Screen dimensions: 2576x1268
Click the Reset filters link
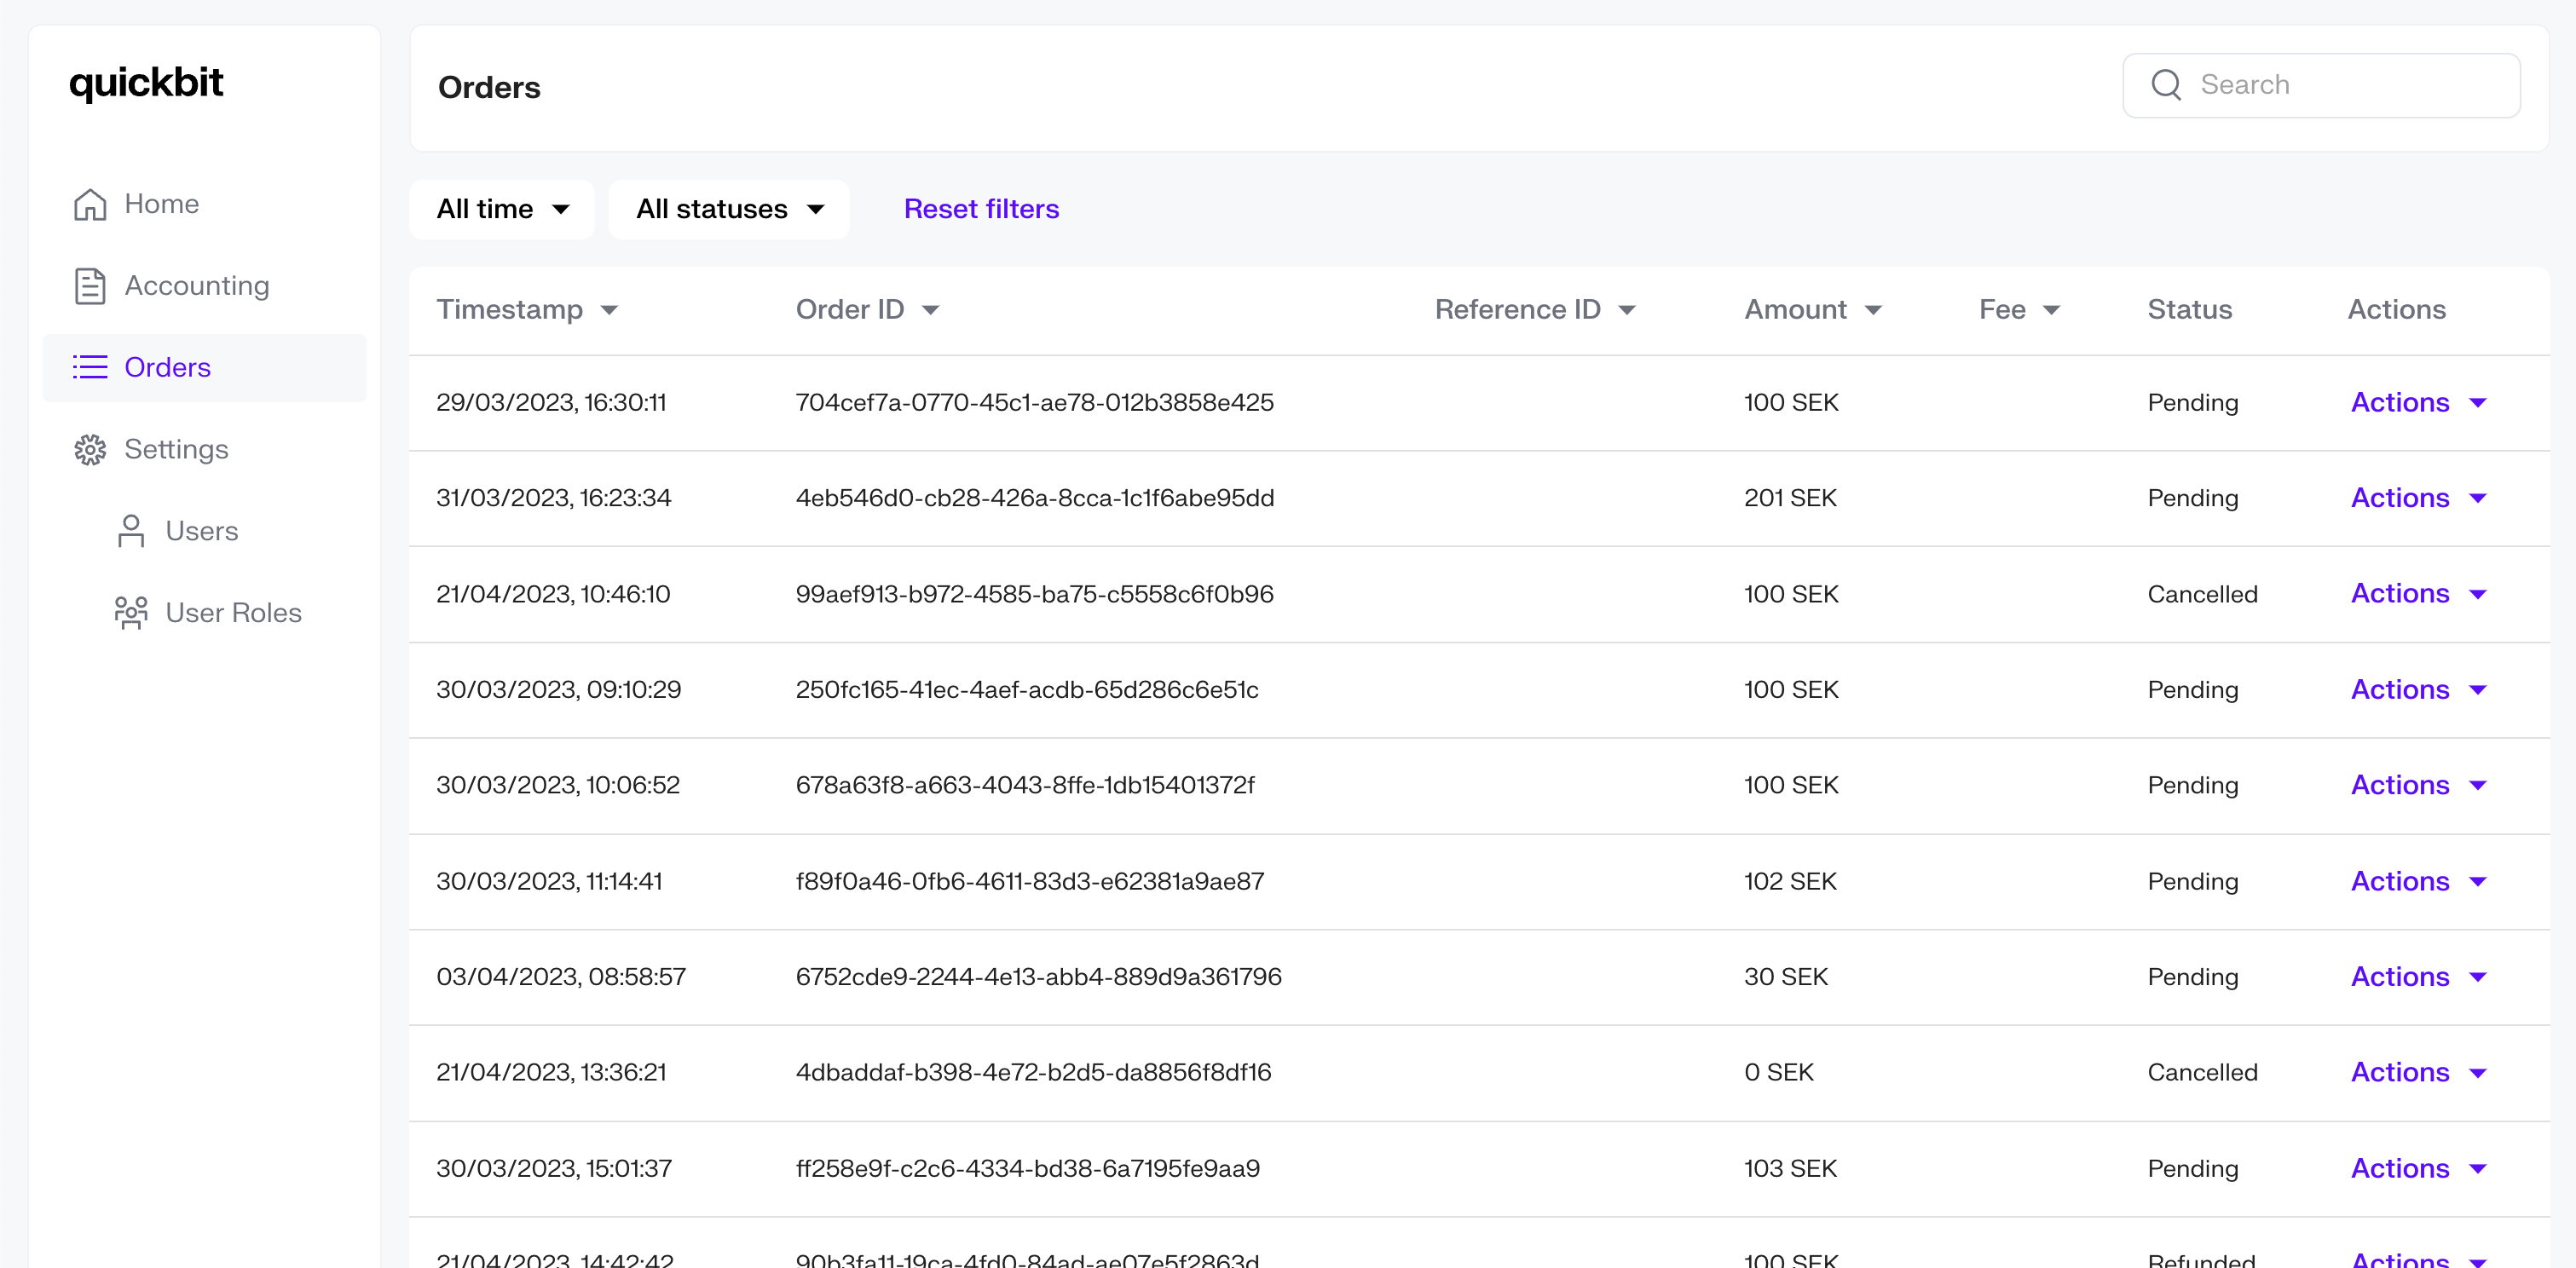(981, 209)
